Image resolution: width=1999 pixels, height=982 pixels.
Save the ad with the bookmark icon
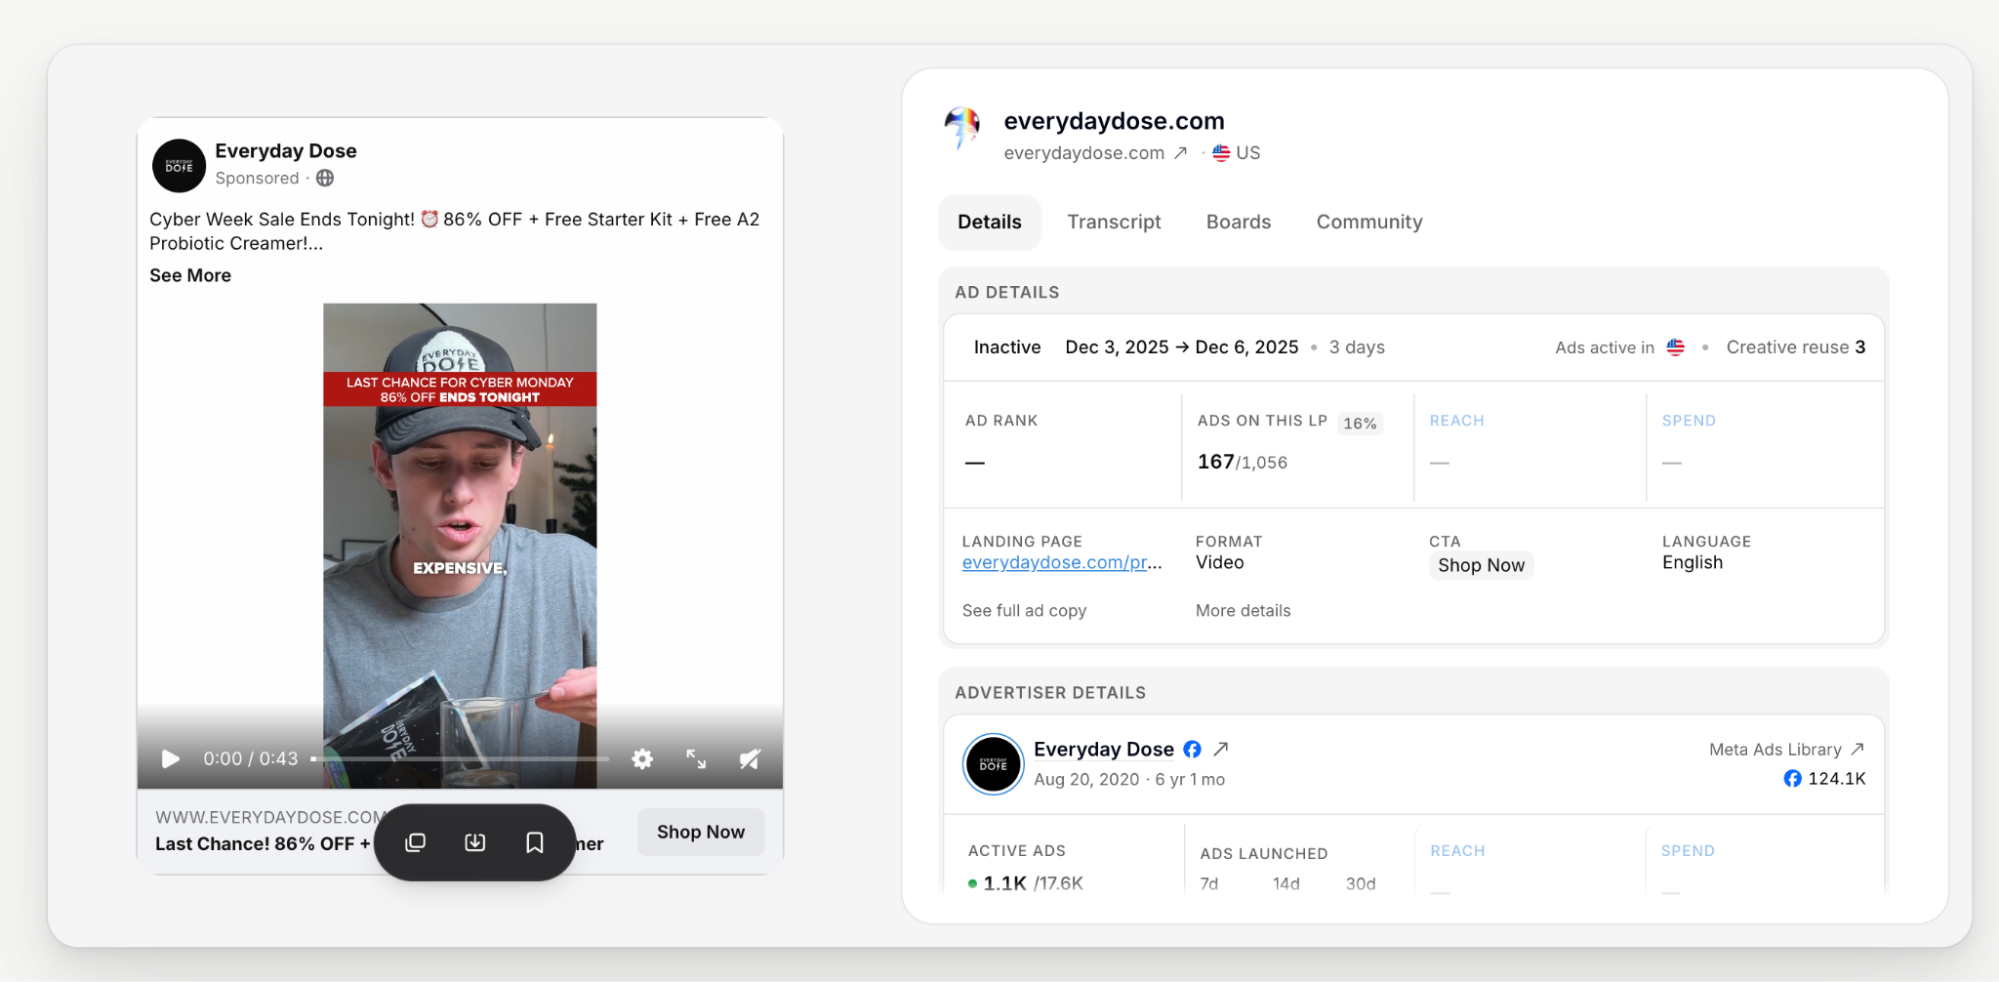(535, 843)
